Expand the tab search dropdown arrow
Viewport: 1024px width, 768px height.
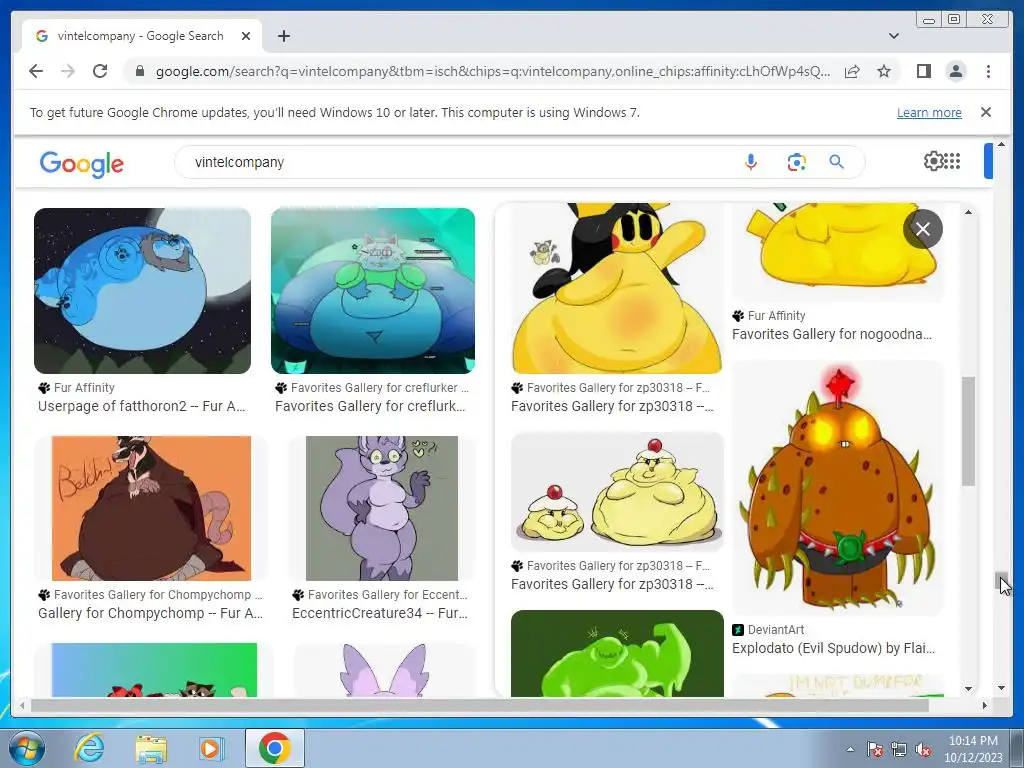pyautogui.click(x=893, y=36)
